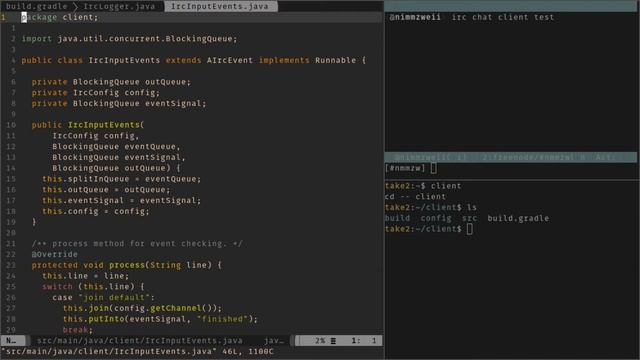
Task: Click 'src' directory in ls output
Action: [469, 218]
